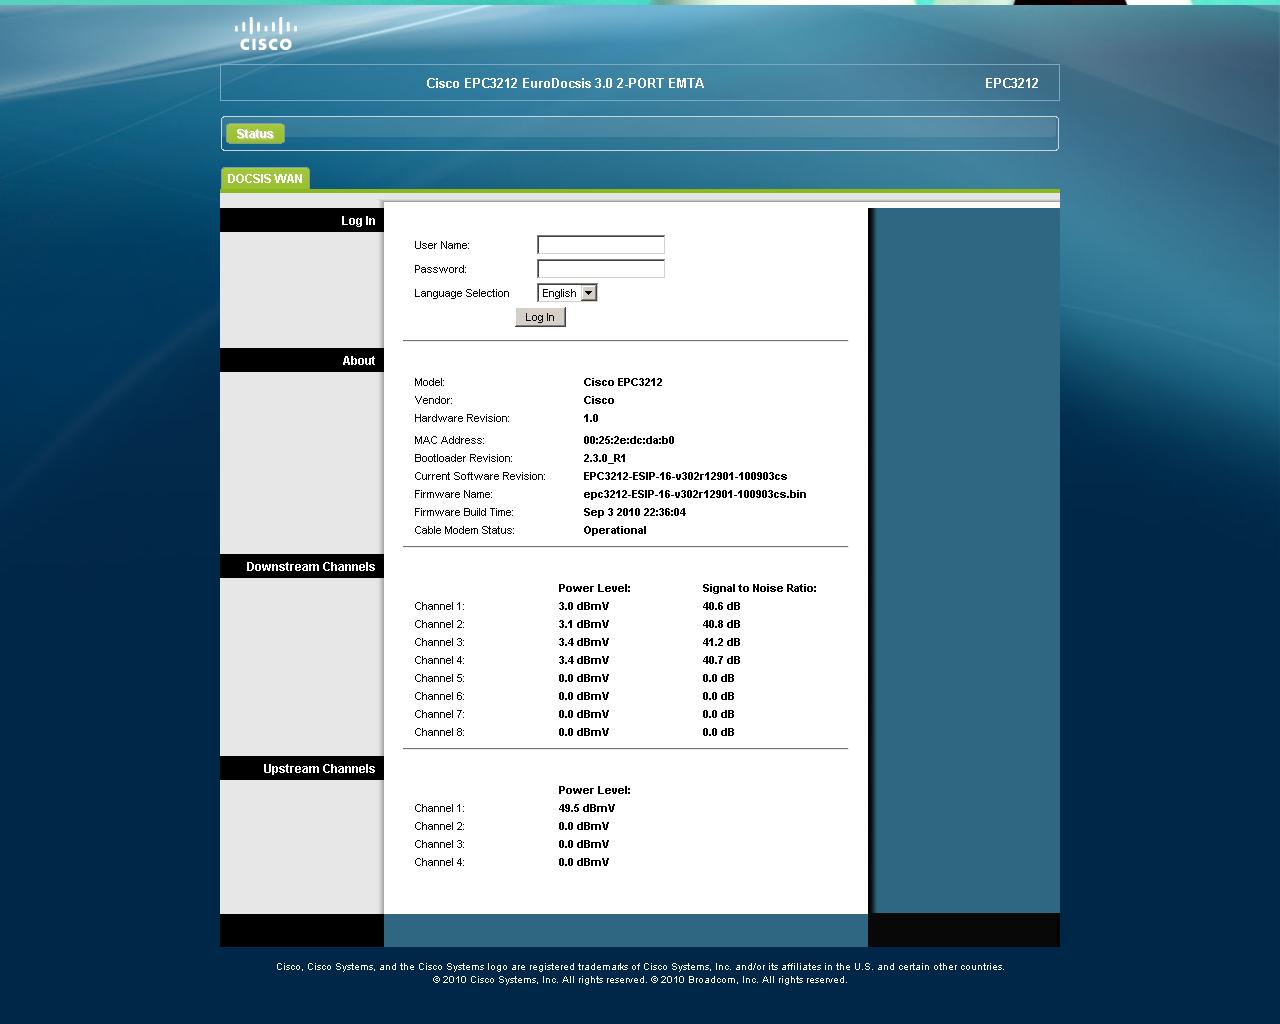Click the Log In sidebar heading
This screenshot has height=1024, width=1280.
pos(358,221)
